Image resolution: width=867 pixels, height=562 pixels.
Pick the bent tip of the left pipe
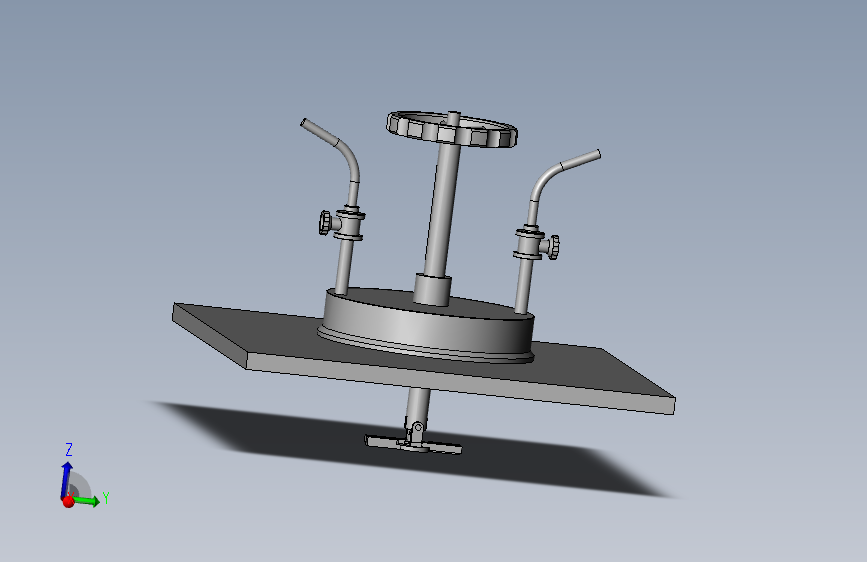pyautogui.click(x=320, y=132)
